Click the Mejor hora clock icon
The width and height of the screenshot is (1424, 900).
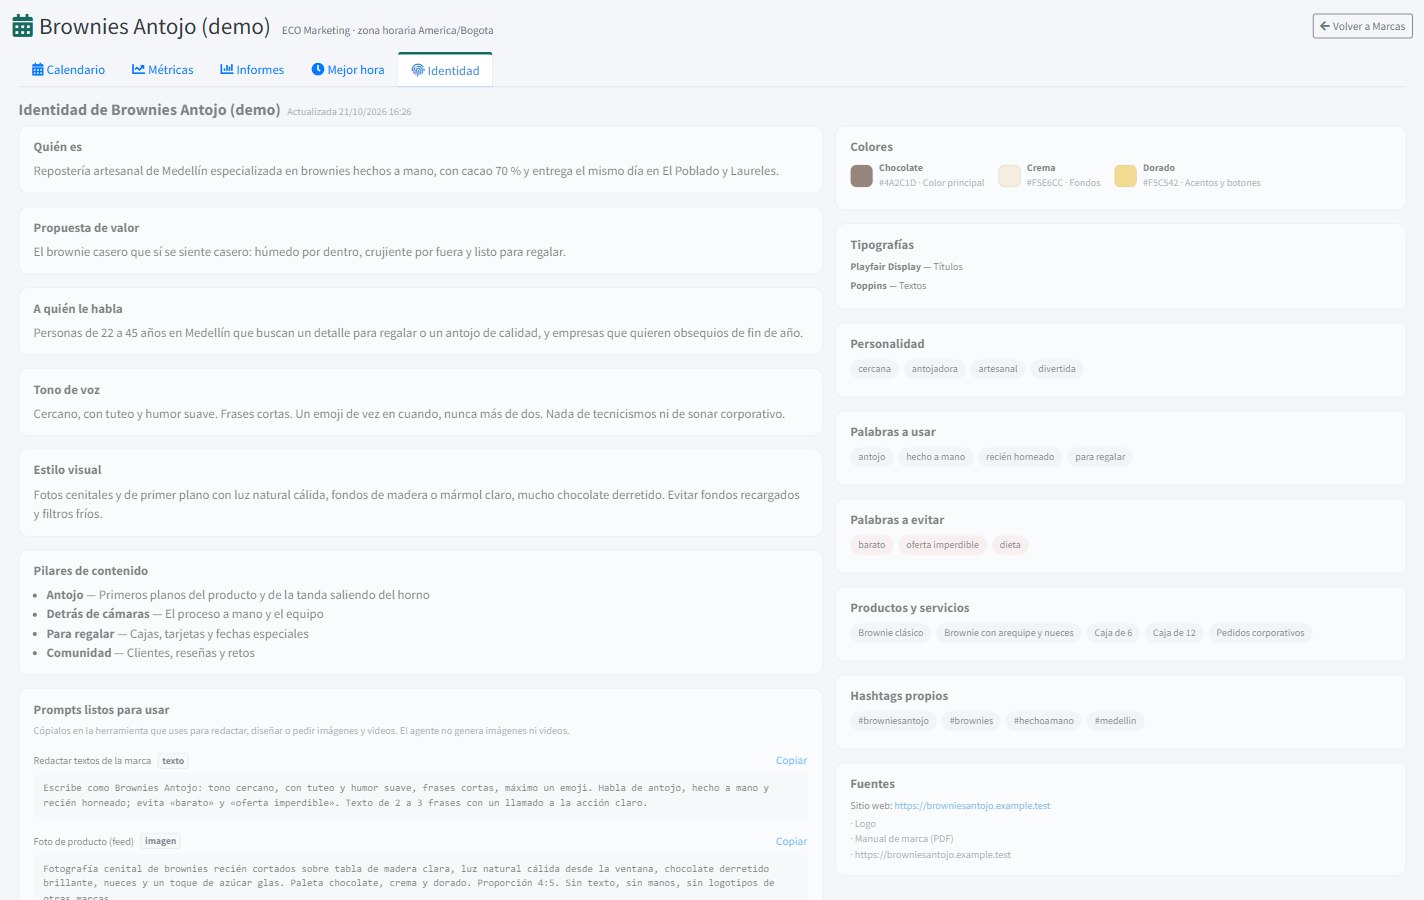(x=318, y=69)
